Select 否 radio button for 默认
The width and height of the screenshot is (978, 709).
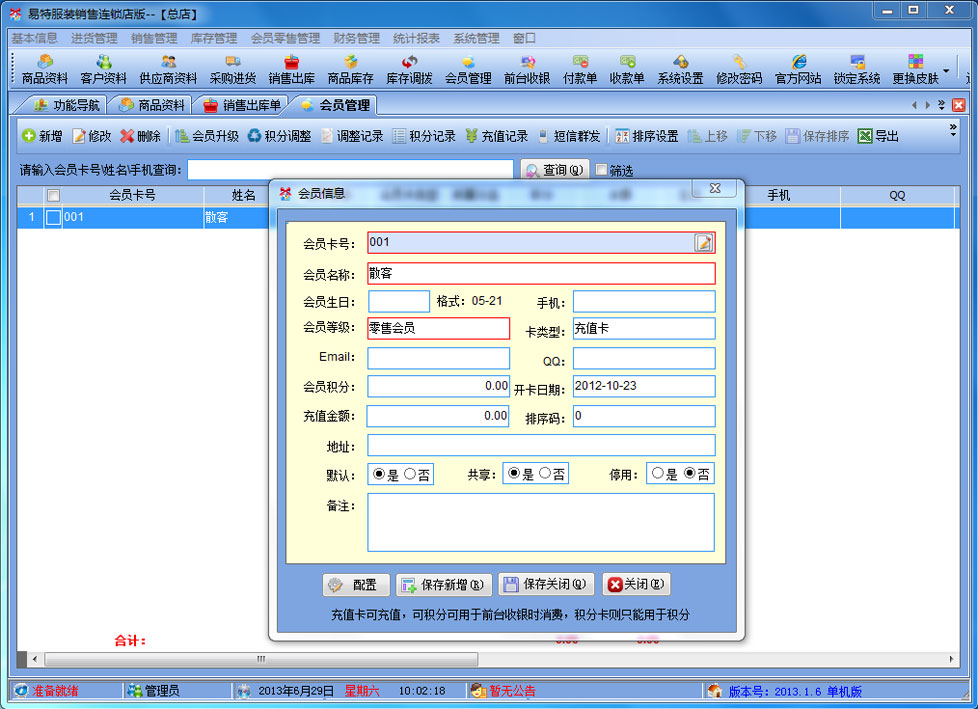tap(410, 474)
